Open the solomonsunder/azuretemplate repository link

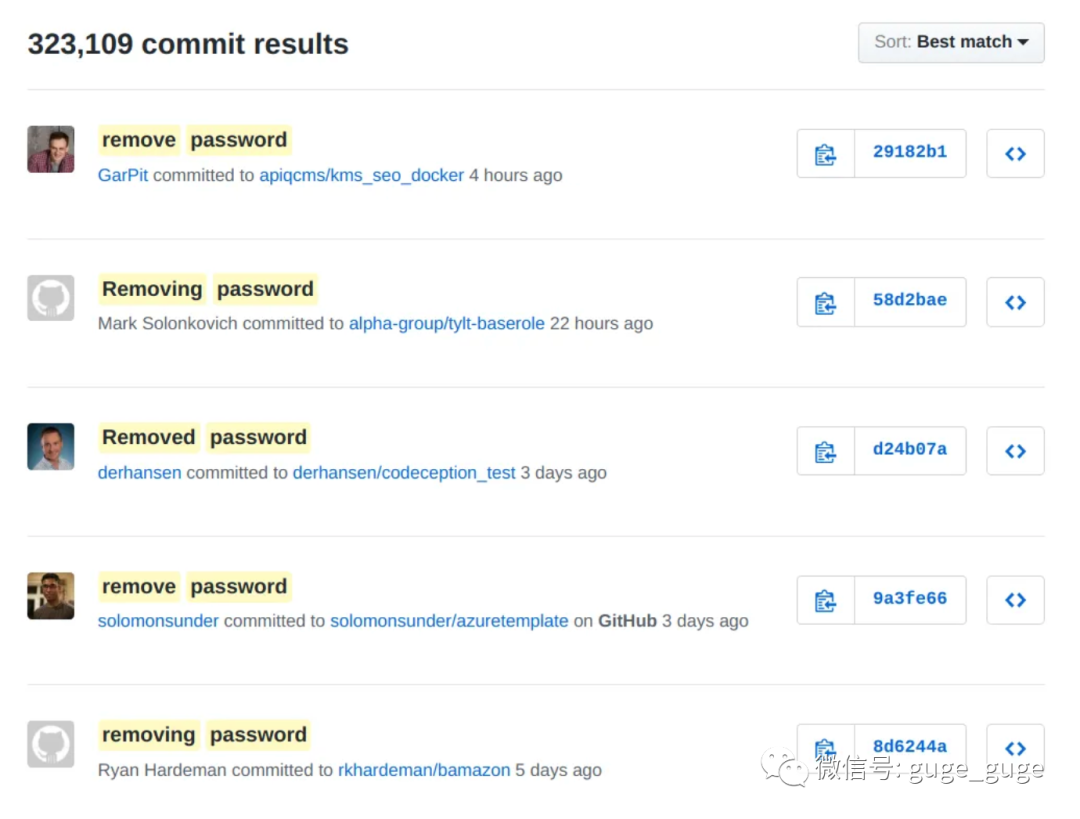click(449, 621)
